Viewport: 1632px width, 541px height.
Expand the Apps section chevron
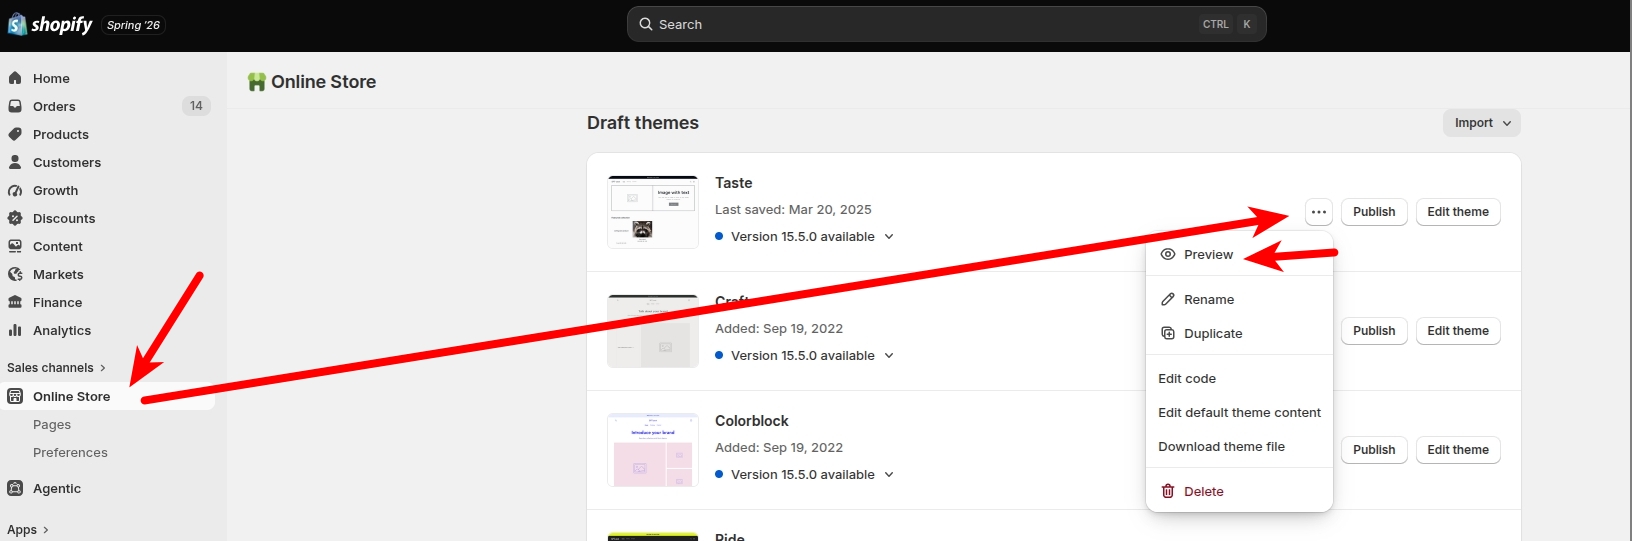coord(46,530)
